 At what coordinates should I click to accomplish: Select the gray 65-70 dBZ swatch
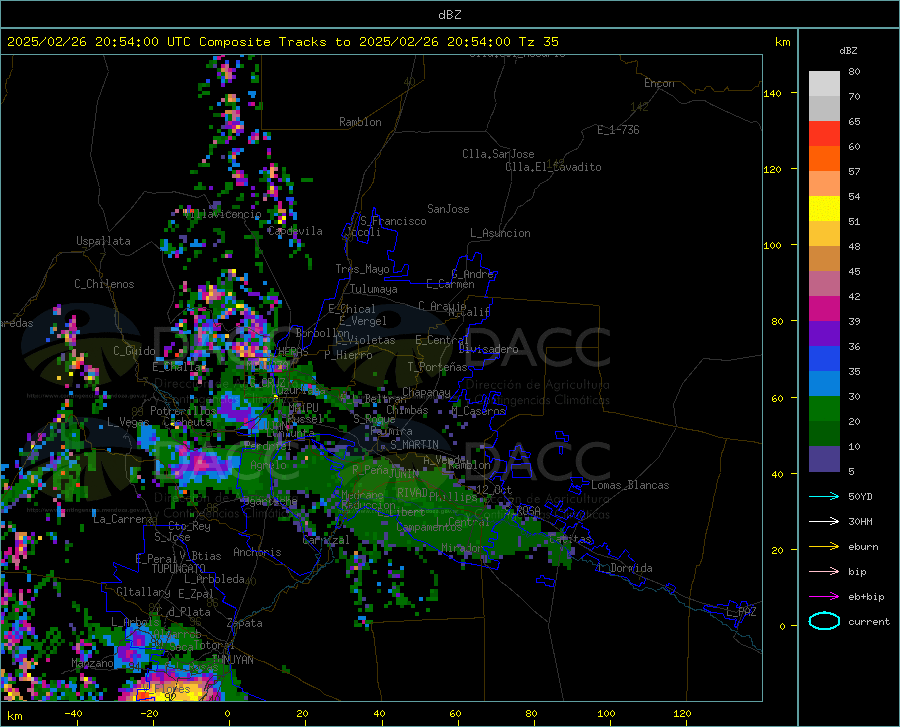[824, 109]
